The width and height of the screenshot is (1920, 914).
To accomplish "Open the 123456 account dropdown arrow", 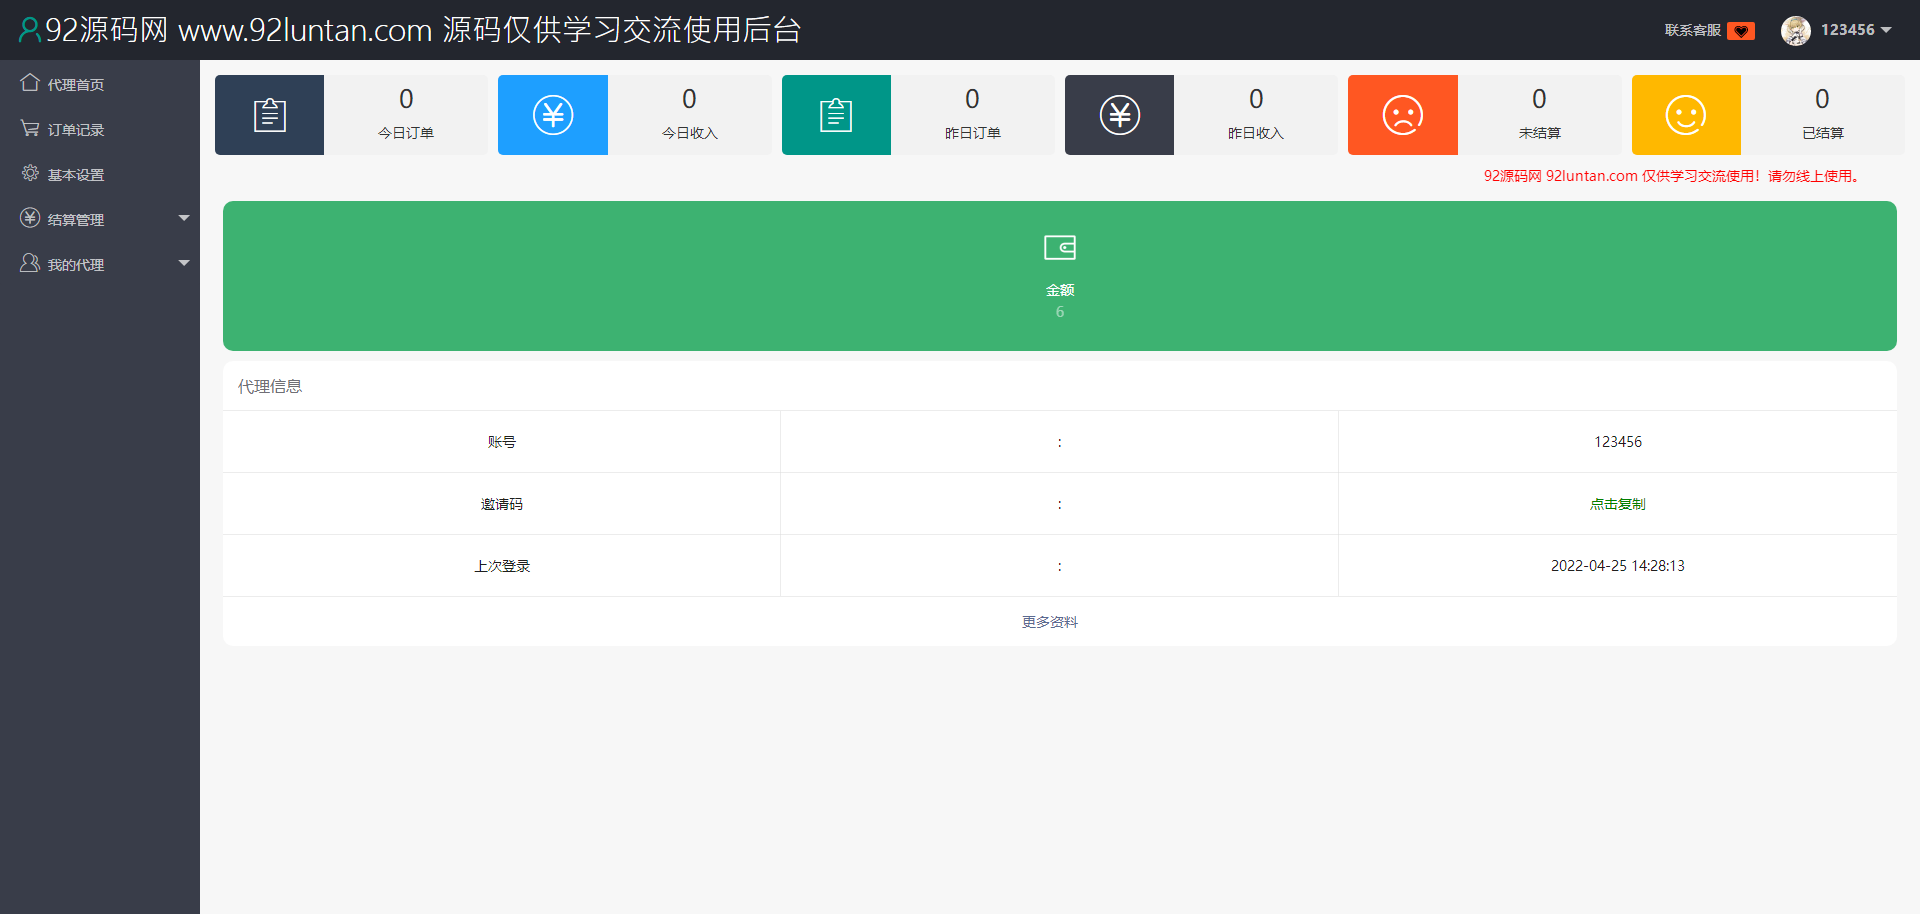I will [1886, 30].
